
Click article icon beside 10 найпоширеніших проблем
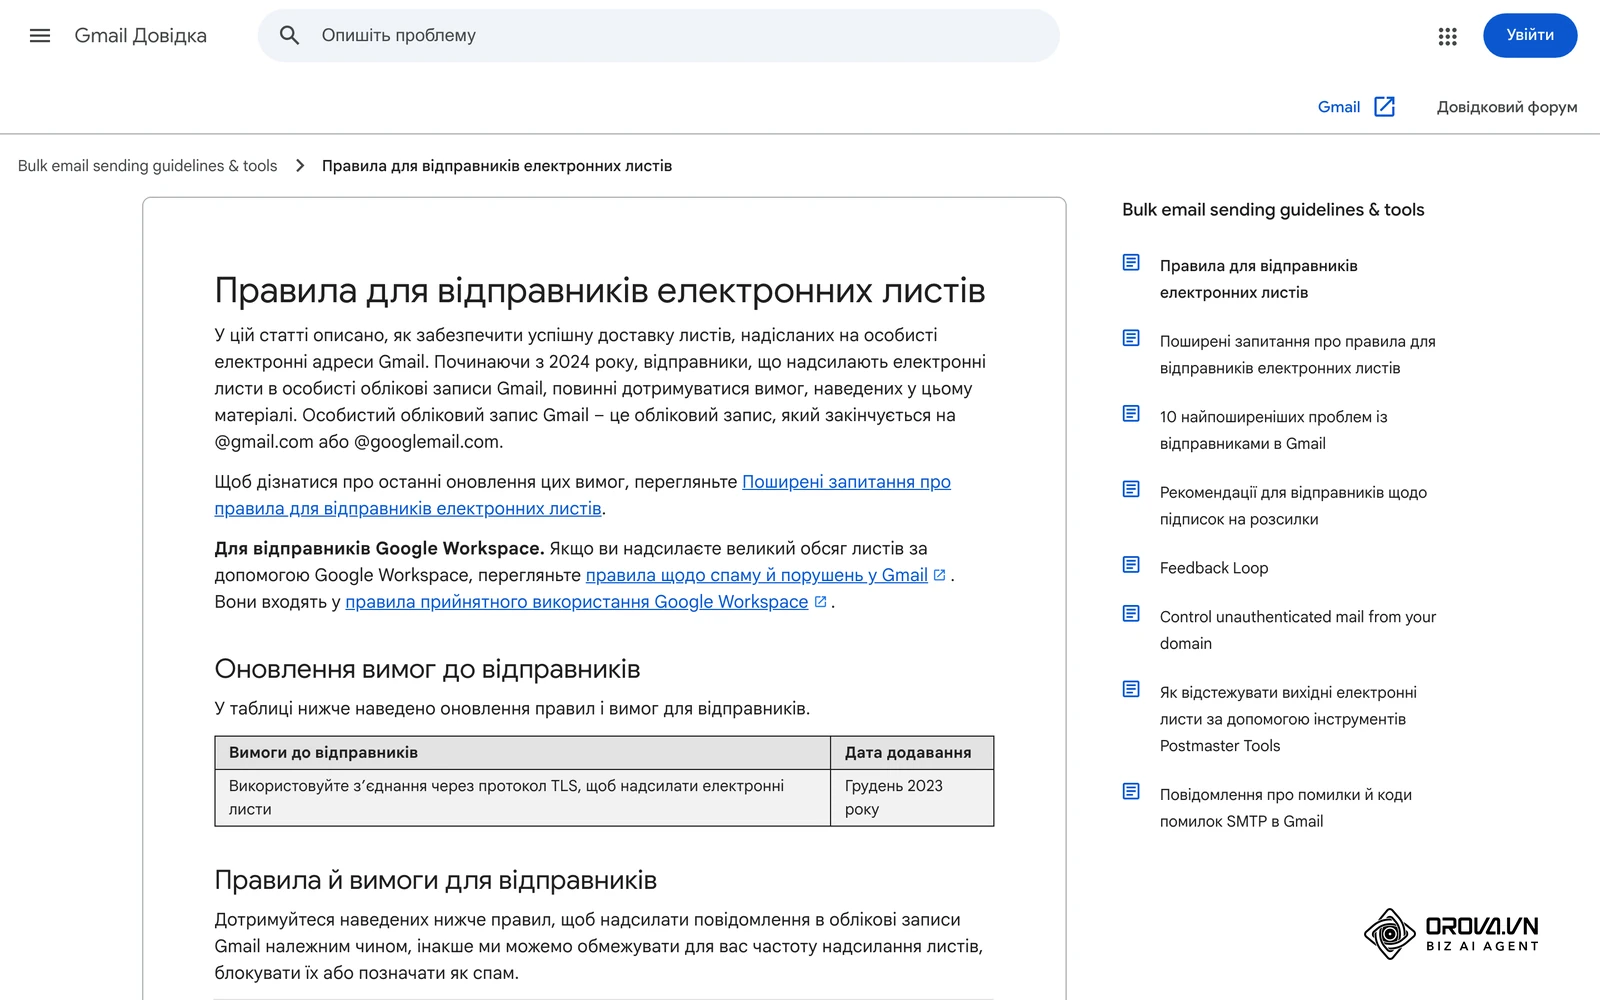click(1131, 414)
